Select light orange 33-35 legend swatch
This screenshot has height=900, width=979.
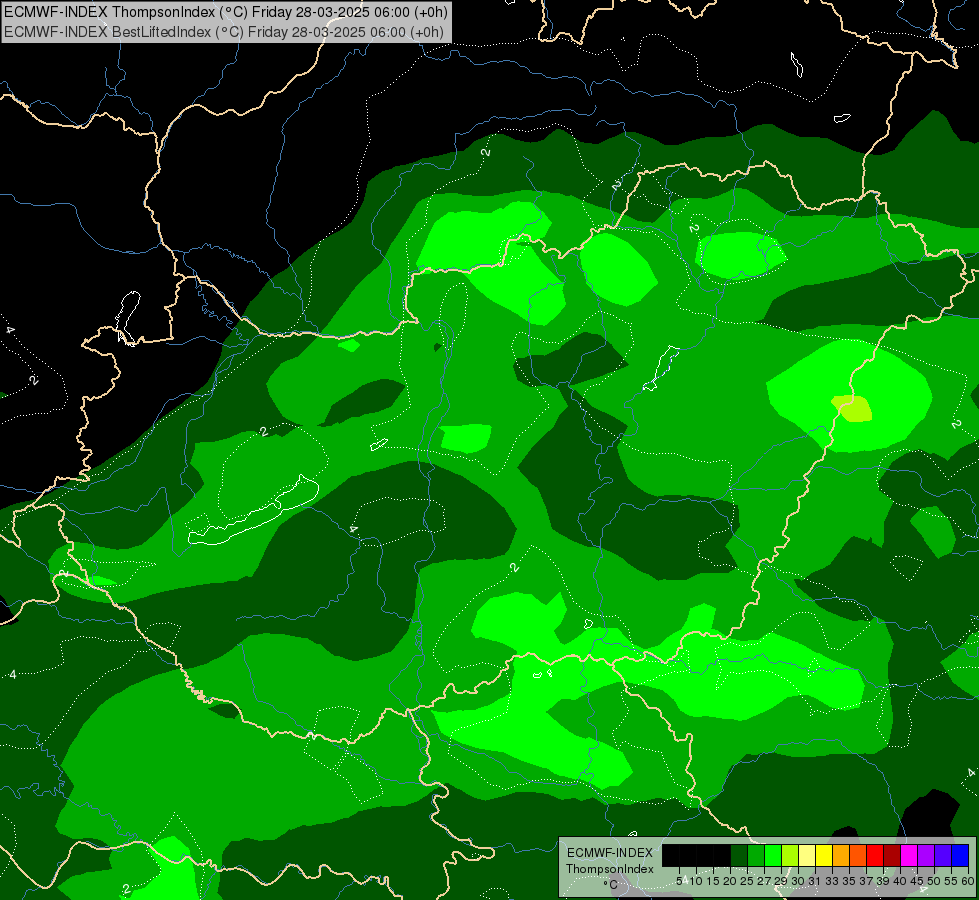(840, 855)
